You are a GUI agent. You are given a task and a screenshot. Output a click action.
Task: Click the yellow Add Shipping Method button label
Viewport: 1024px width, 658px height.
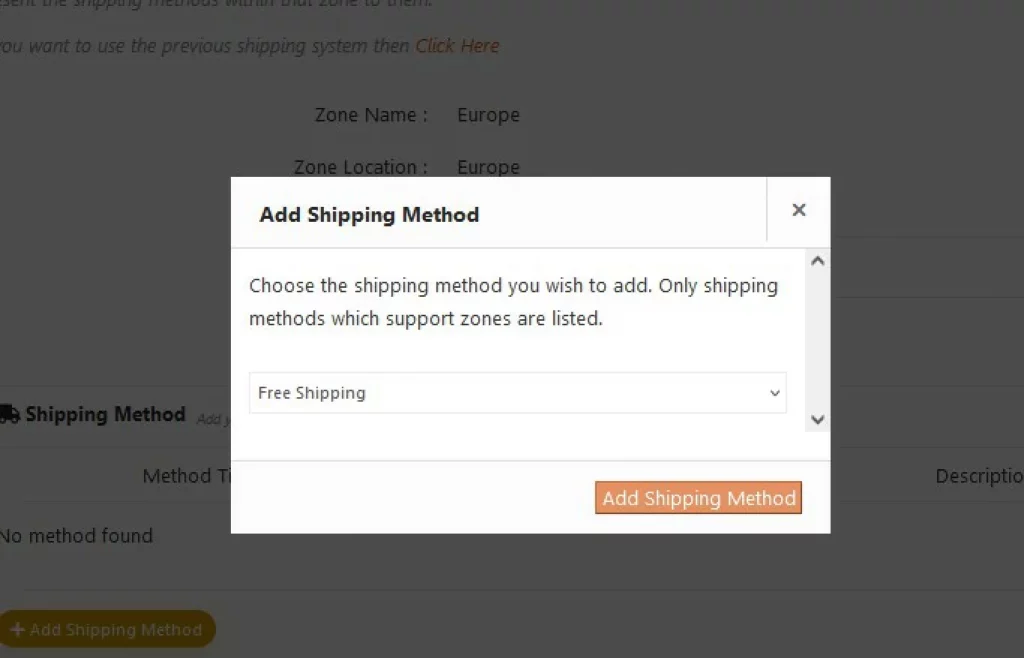click(116, 630)
